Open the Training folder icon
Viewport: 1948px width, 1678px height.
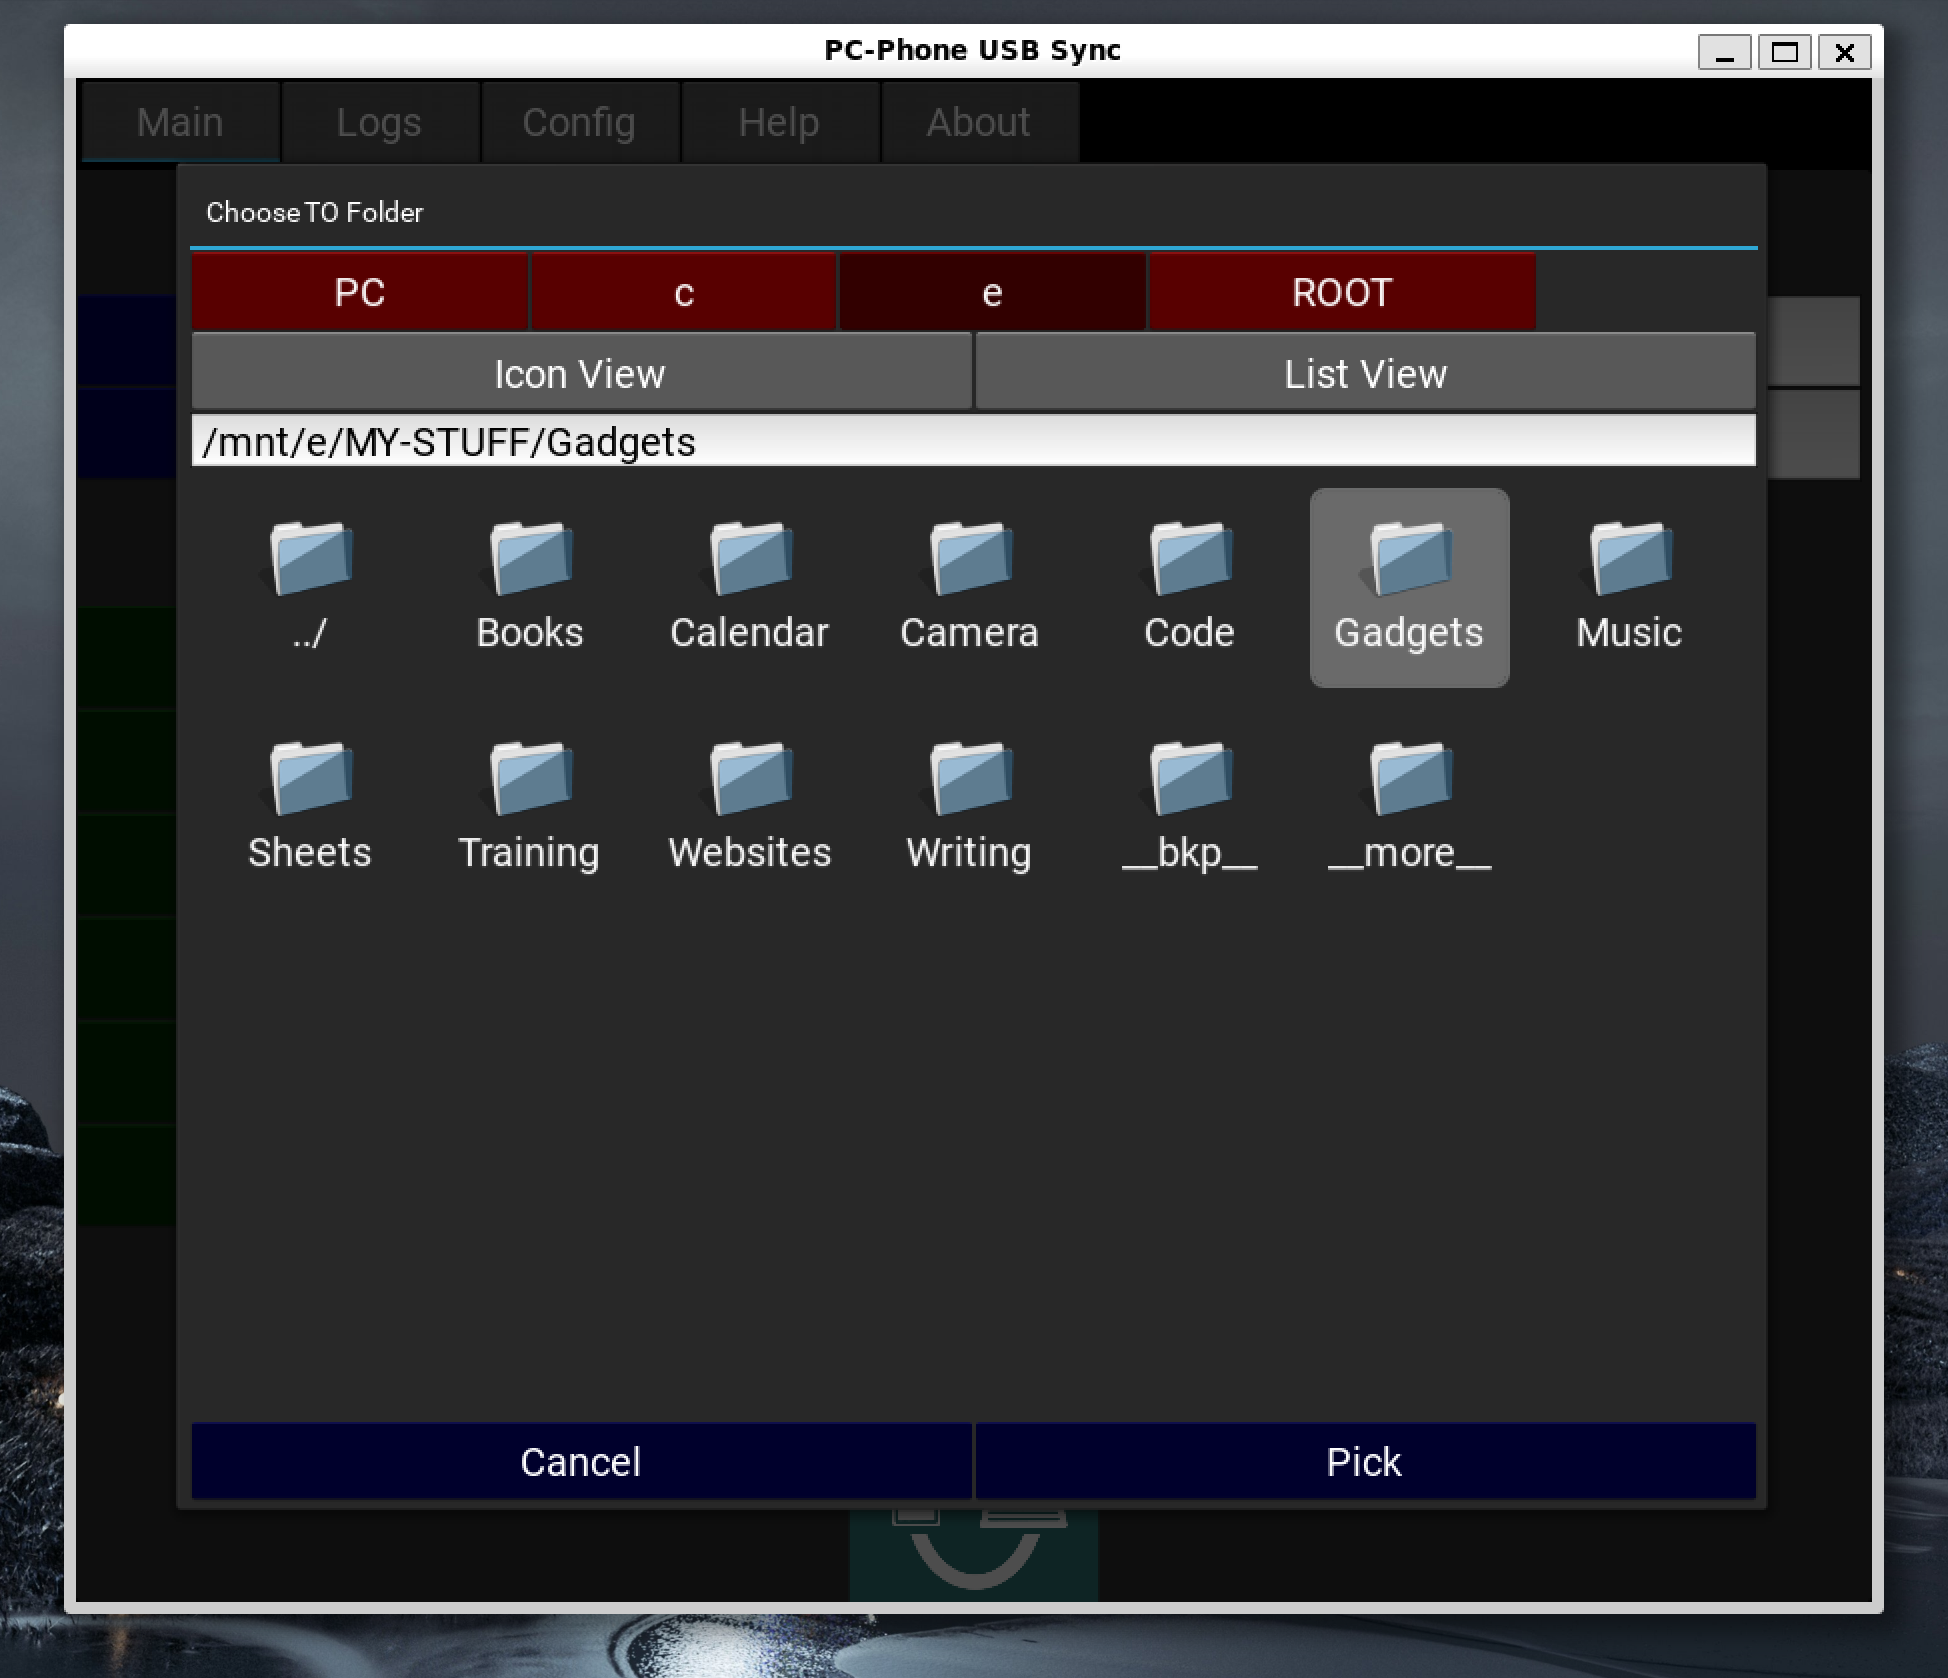(530, 806)
